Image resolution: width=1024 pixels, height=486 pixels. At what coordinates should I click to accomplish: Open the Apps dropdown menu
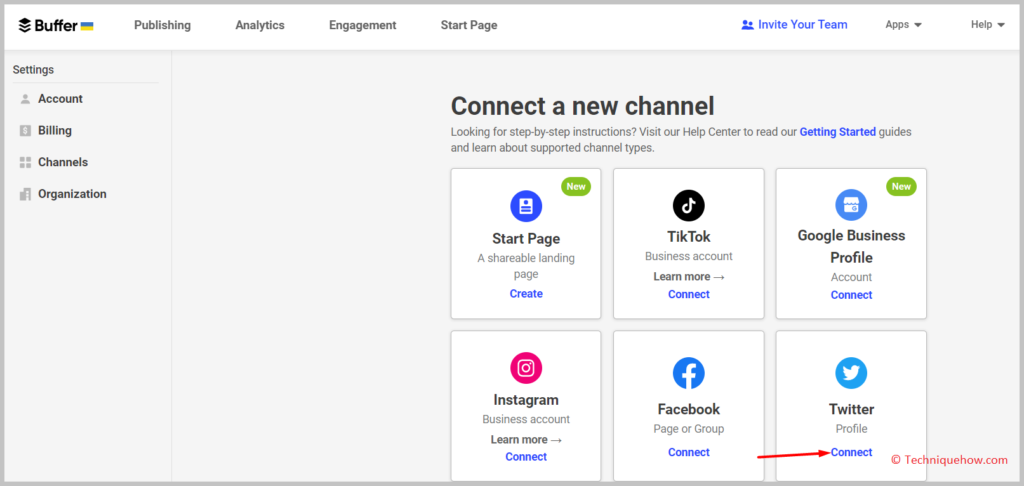(903, 25)
